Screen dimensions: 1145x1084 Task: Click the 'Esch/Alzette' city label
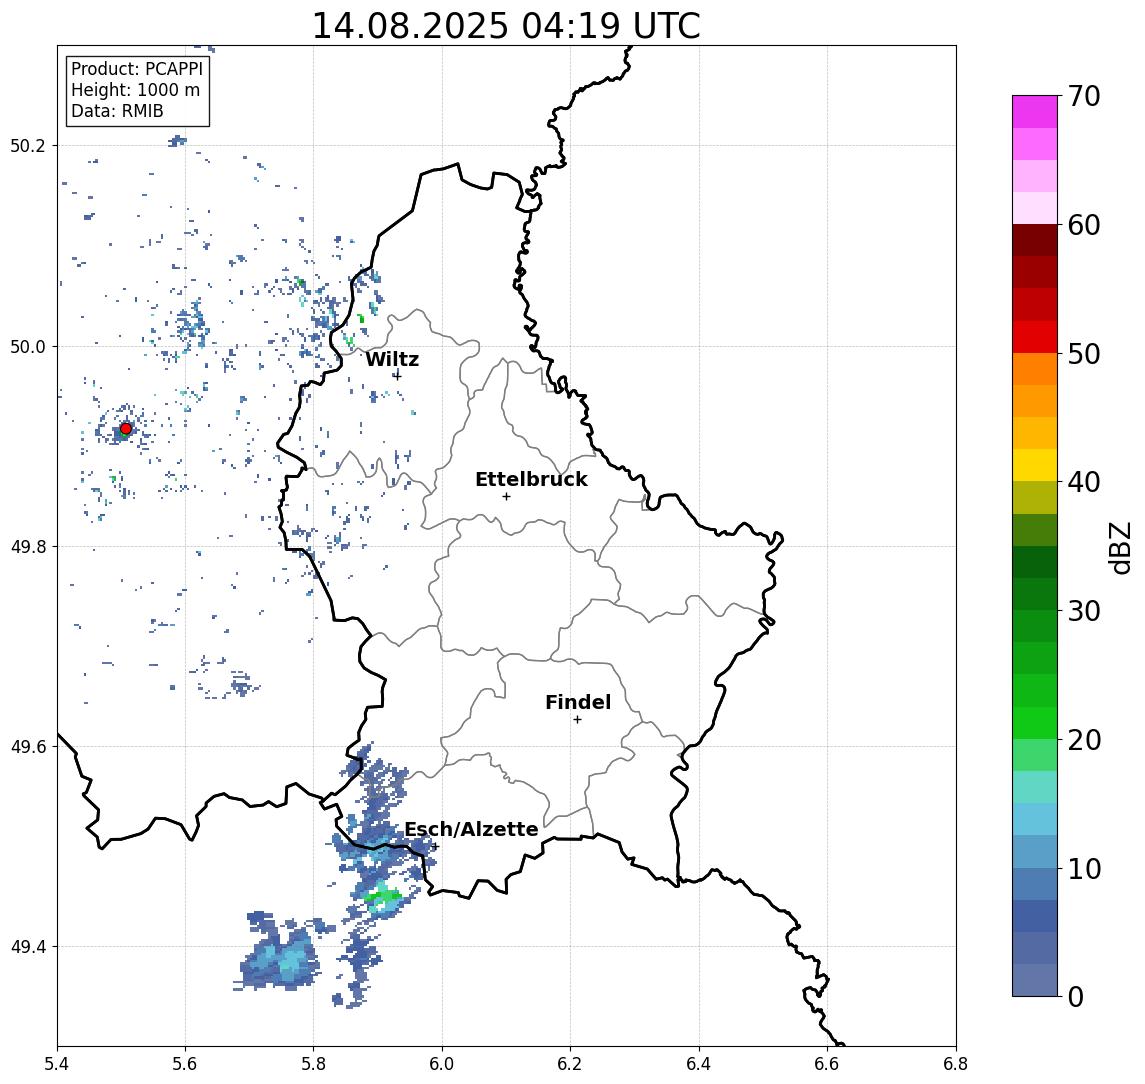(x=471, y=829)
